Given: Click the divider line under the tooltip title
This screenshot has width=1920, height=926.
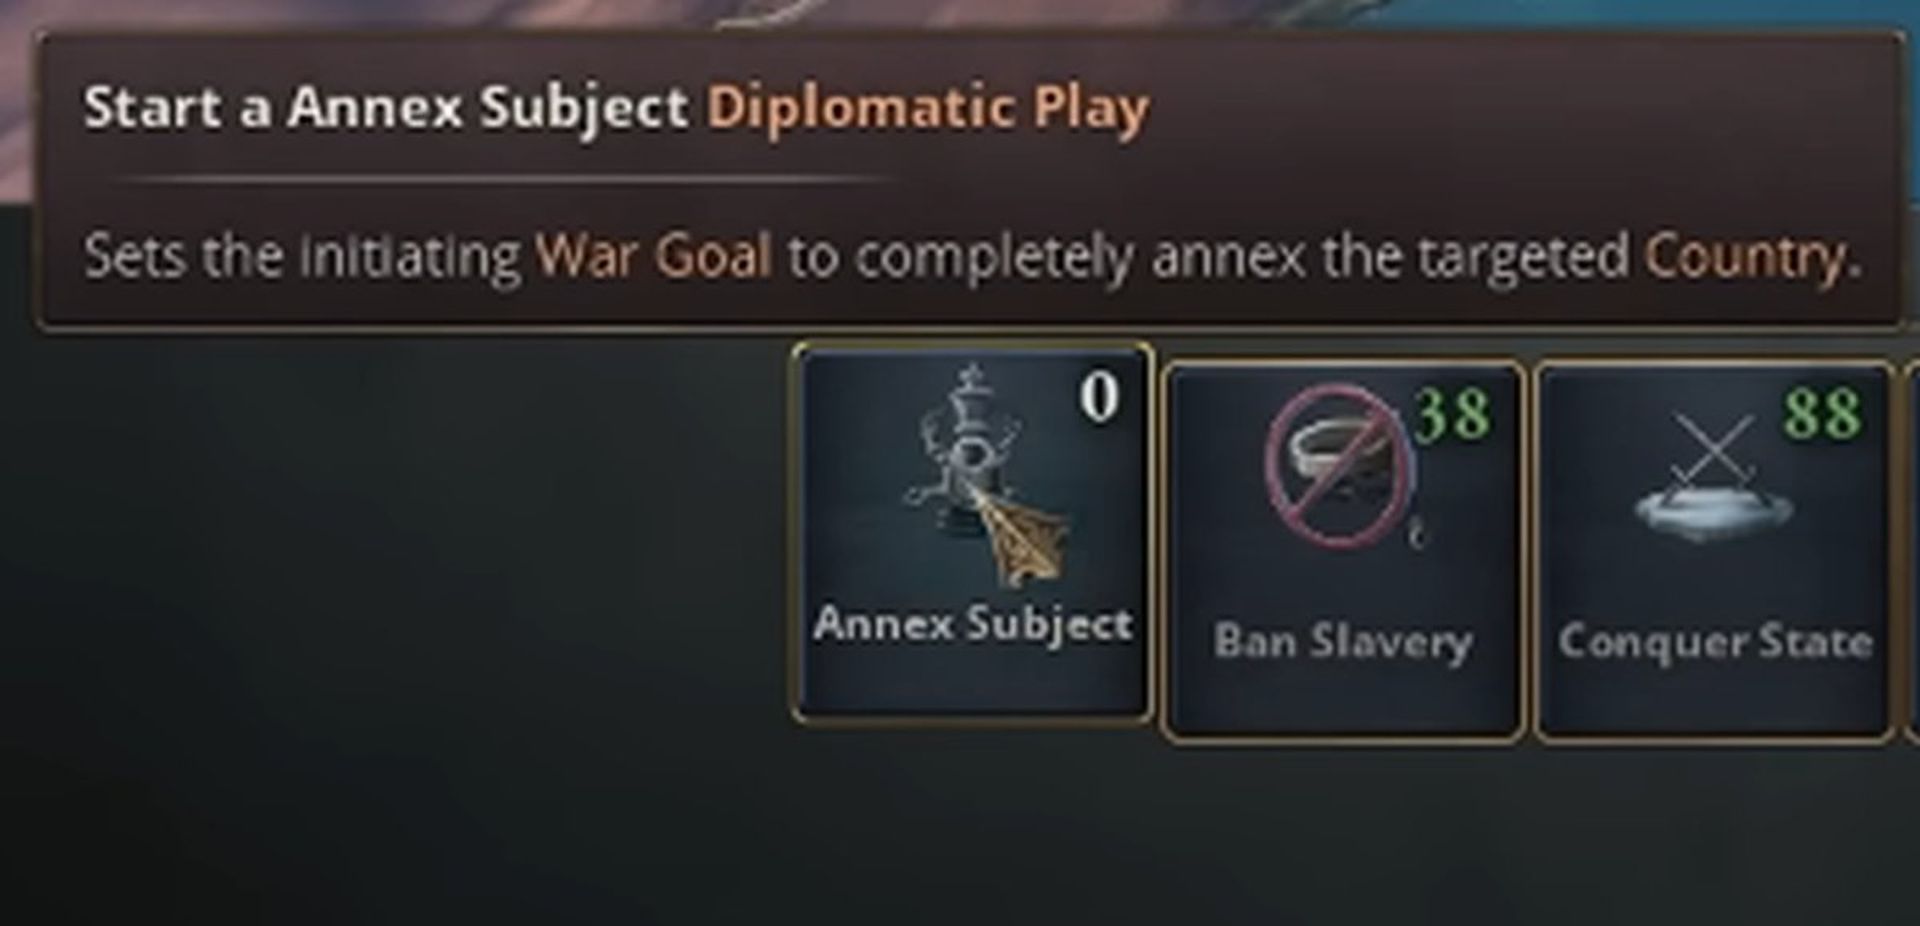Looking at the screenshot, I should tap(500, 179).
